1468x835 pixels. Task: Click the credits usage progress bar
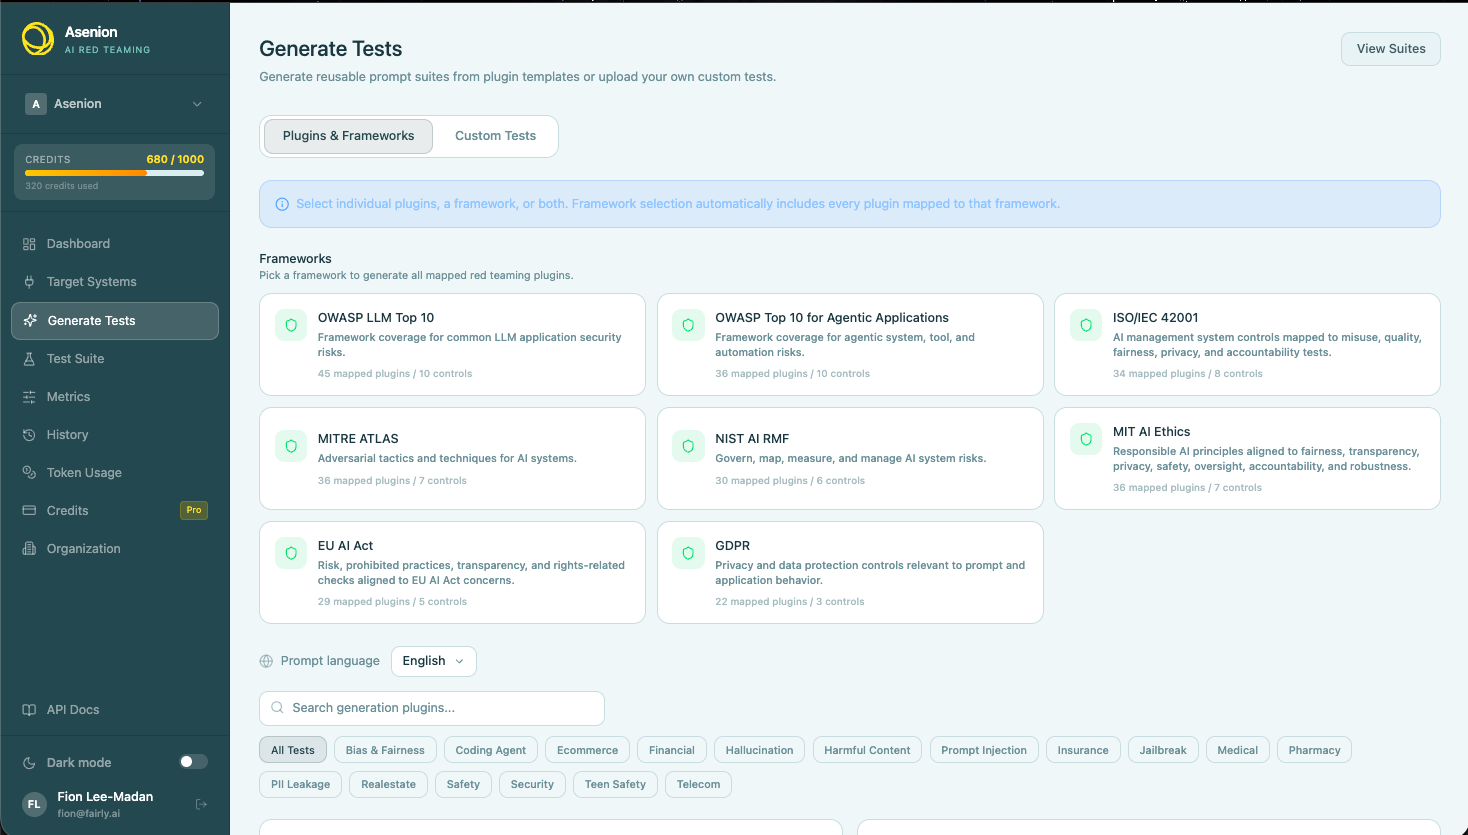(x=115, y=173)
